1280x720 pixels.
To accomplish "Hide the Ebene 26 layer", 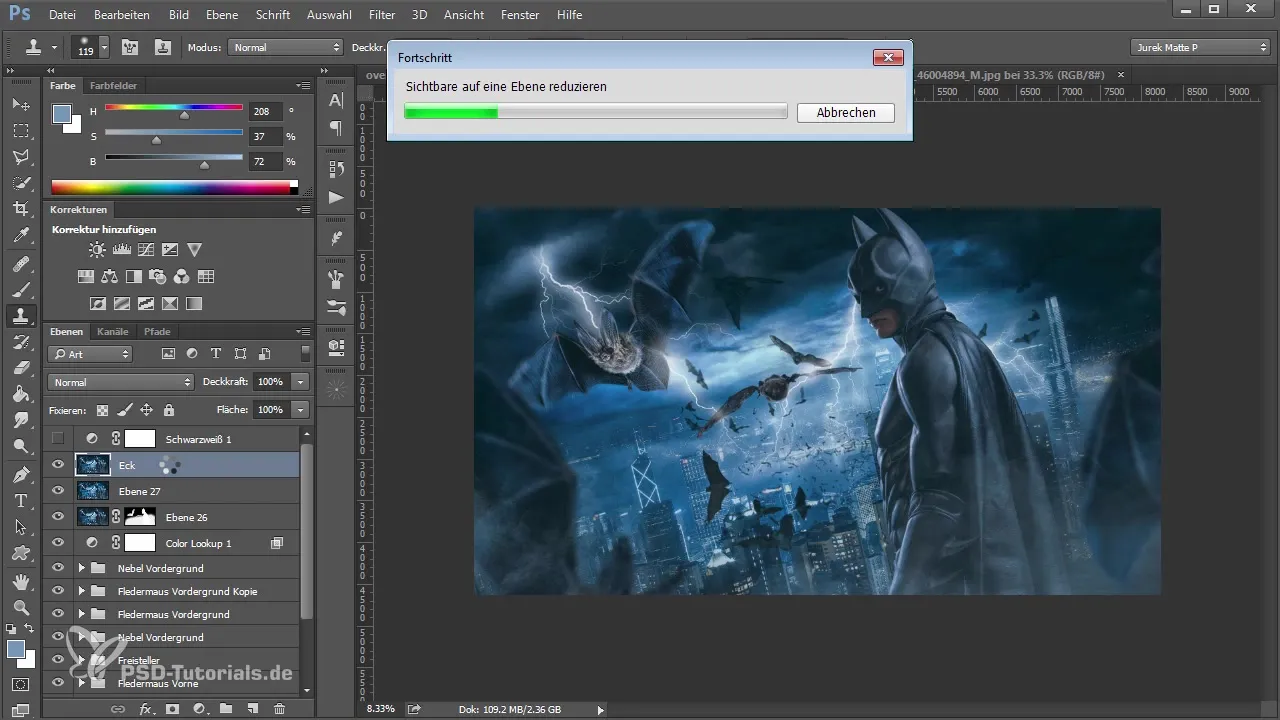I will (x=58, y=516).
